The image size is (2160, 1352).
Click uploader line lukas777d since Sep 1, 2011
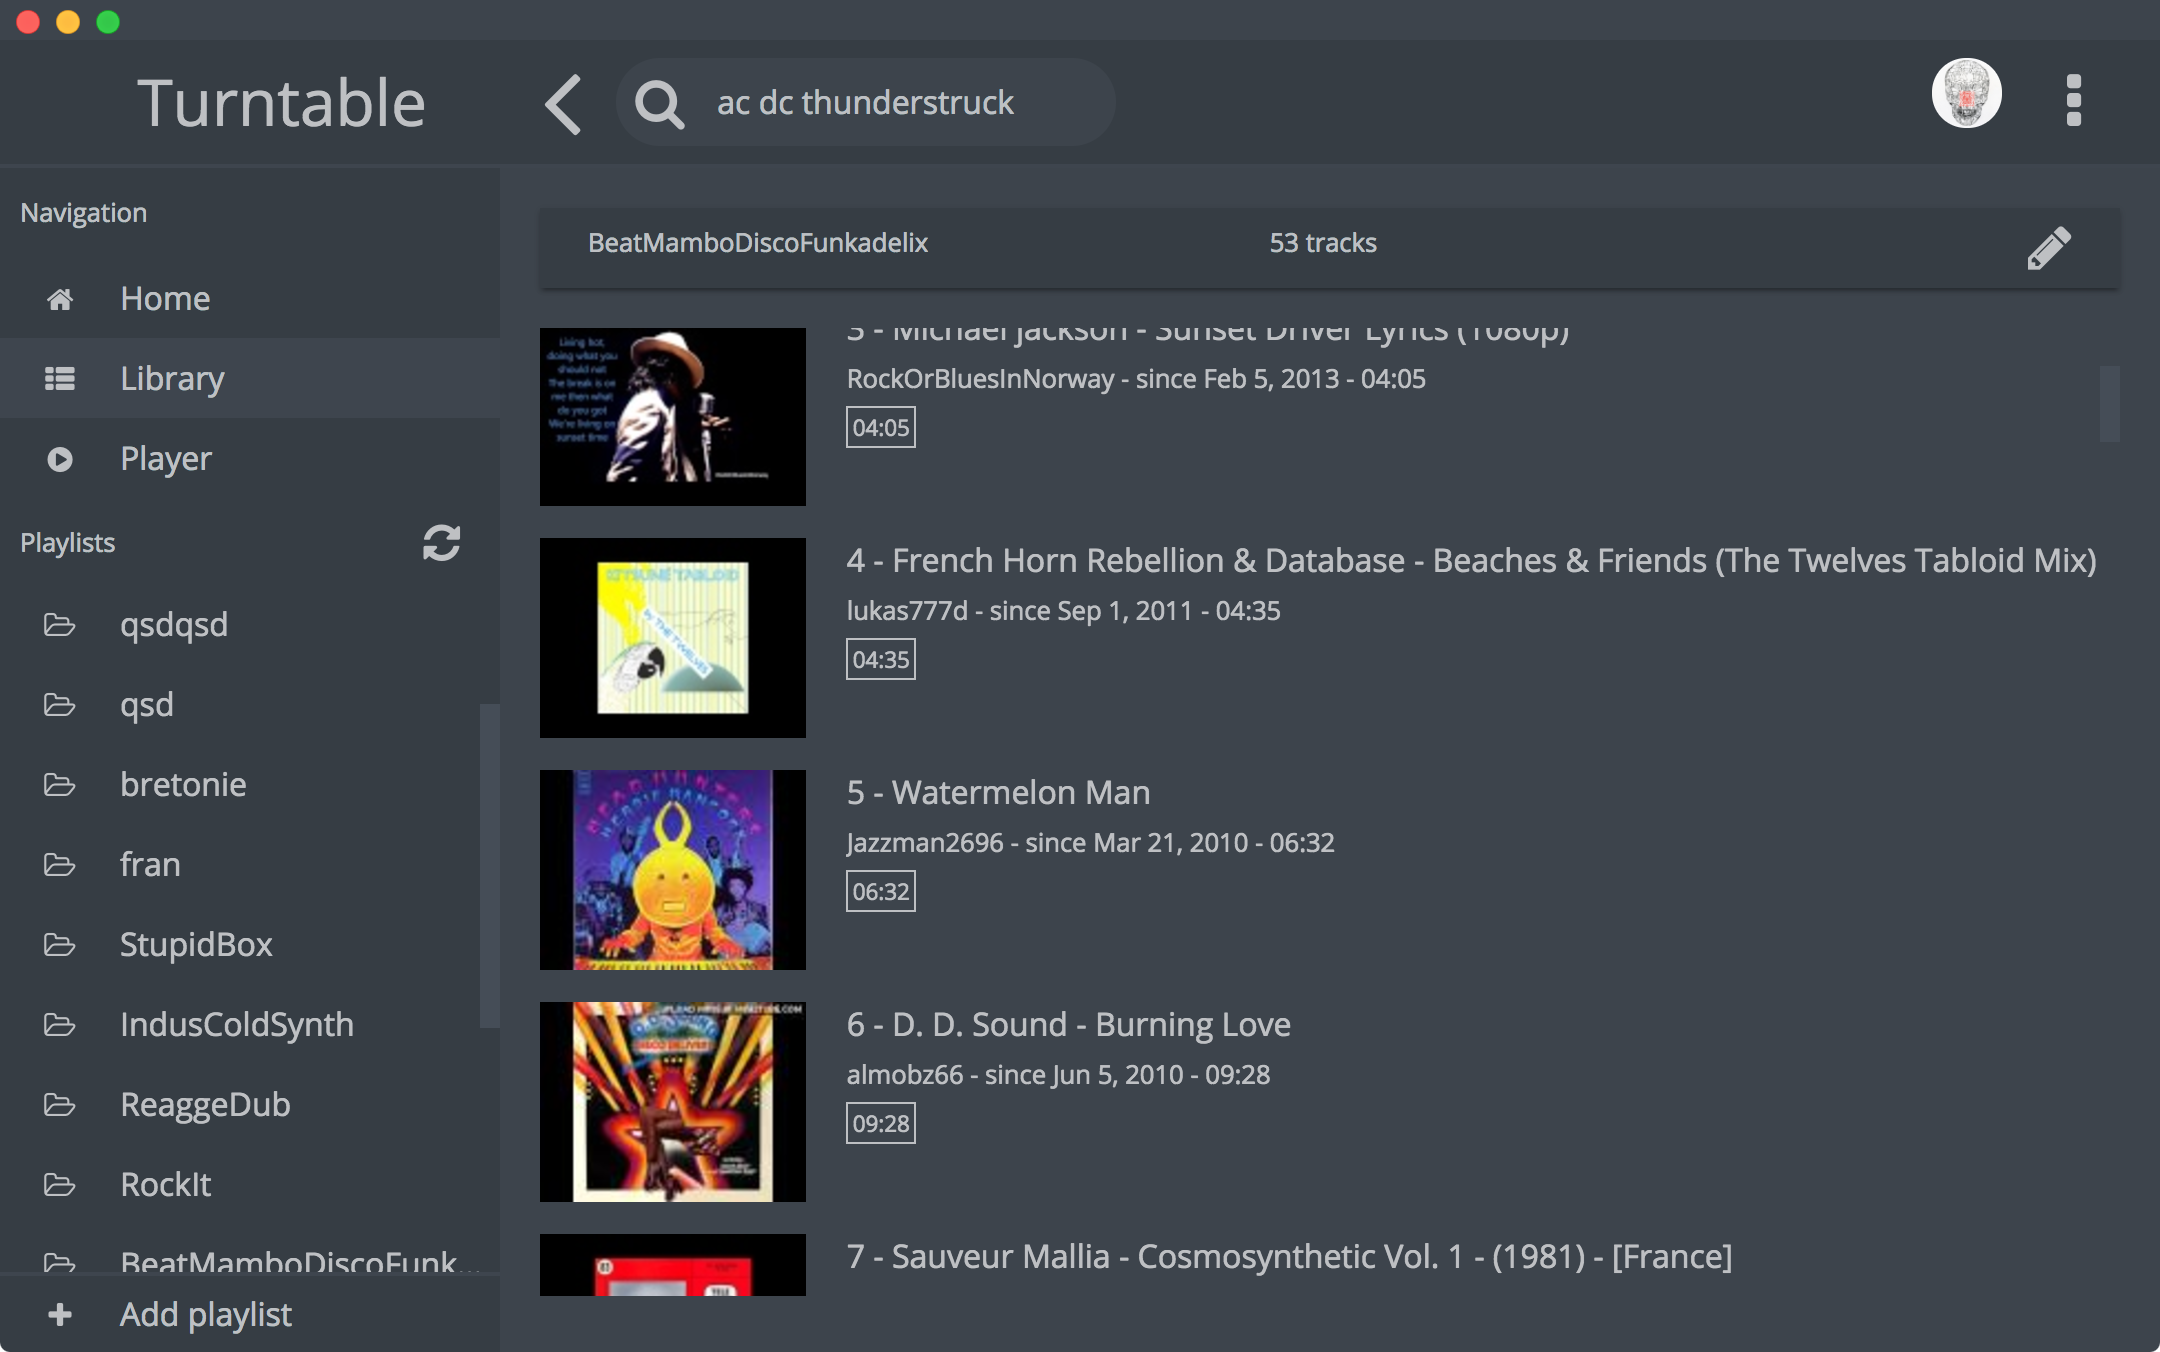pos(1063,611)
